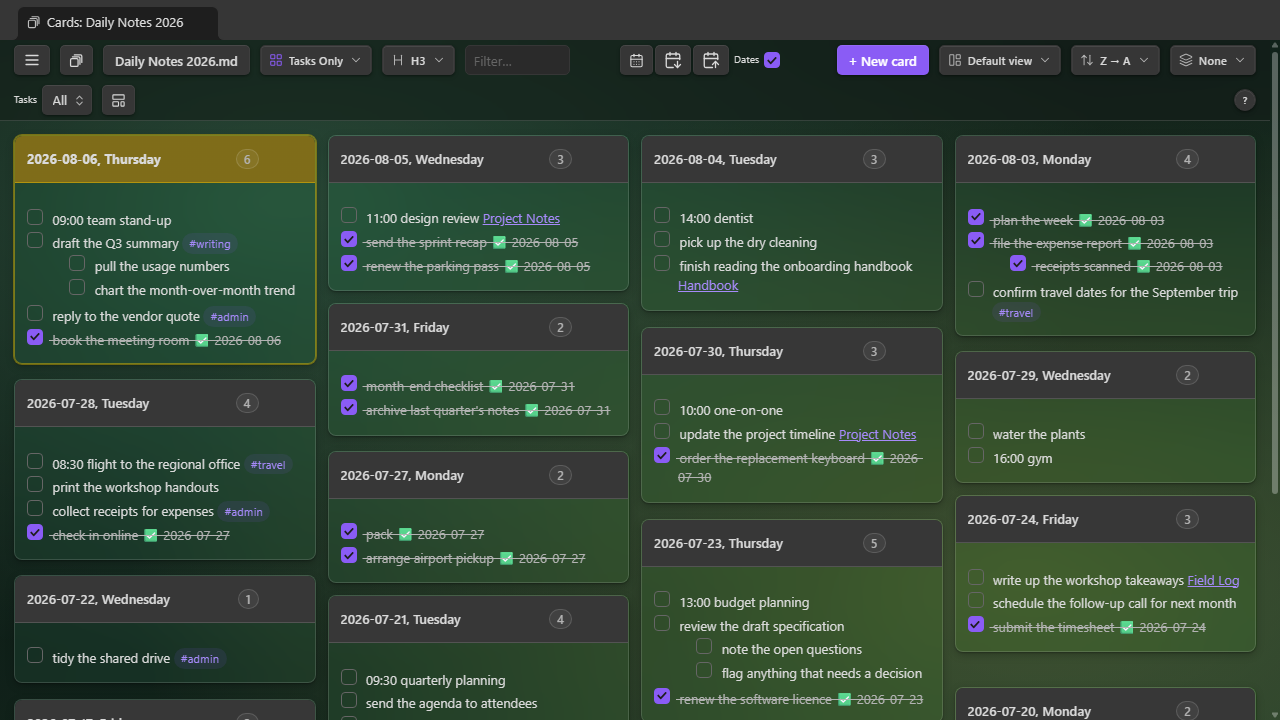Open the Z → A sort dropdown
Image resolution: width=1280 pixels, height=720 pixels.
(x=1115, y=60)
